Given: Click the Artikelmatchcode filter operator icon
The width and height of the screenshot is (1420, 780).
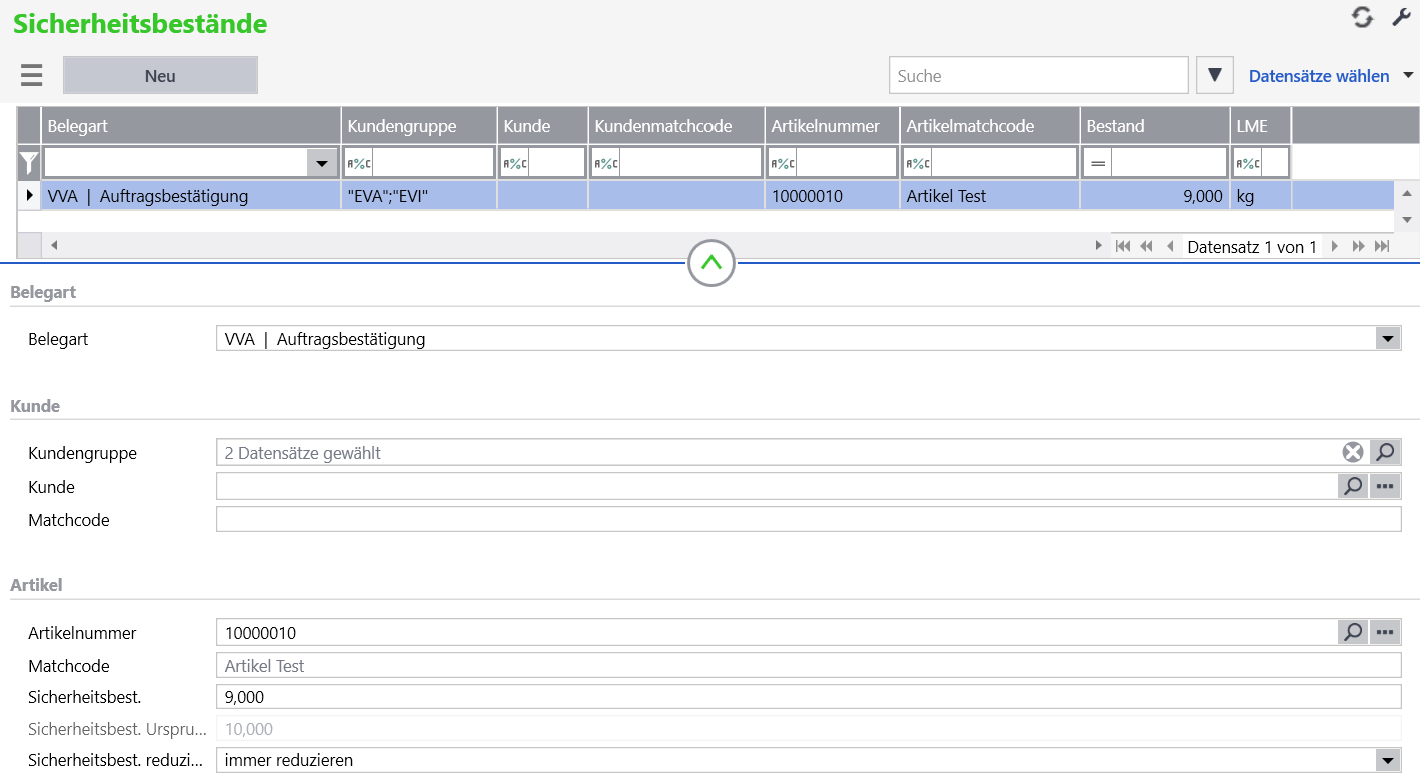Looking at the screenshot, I should 918,163.
